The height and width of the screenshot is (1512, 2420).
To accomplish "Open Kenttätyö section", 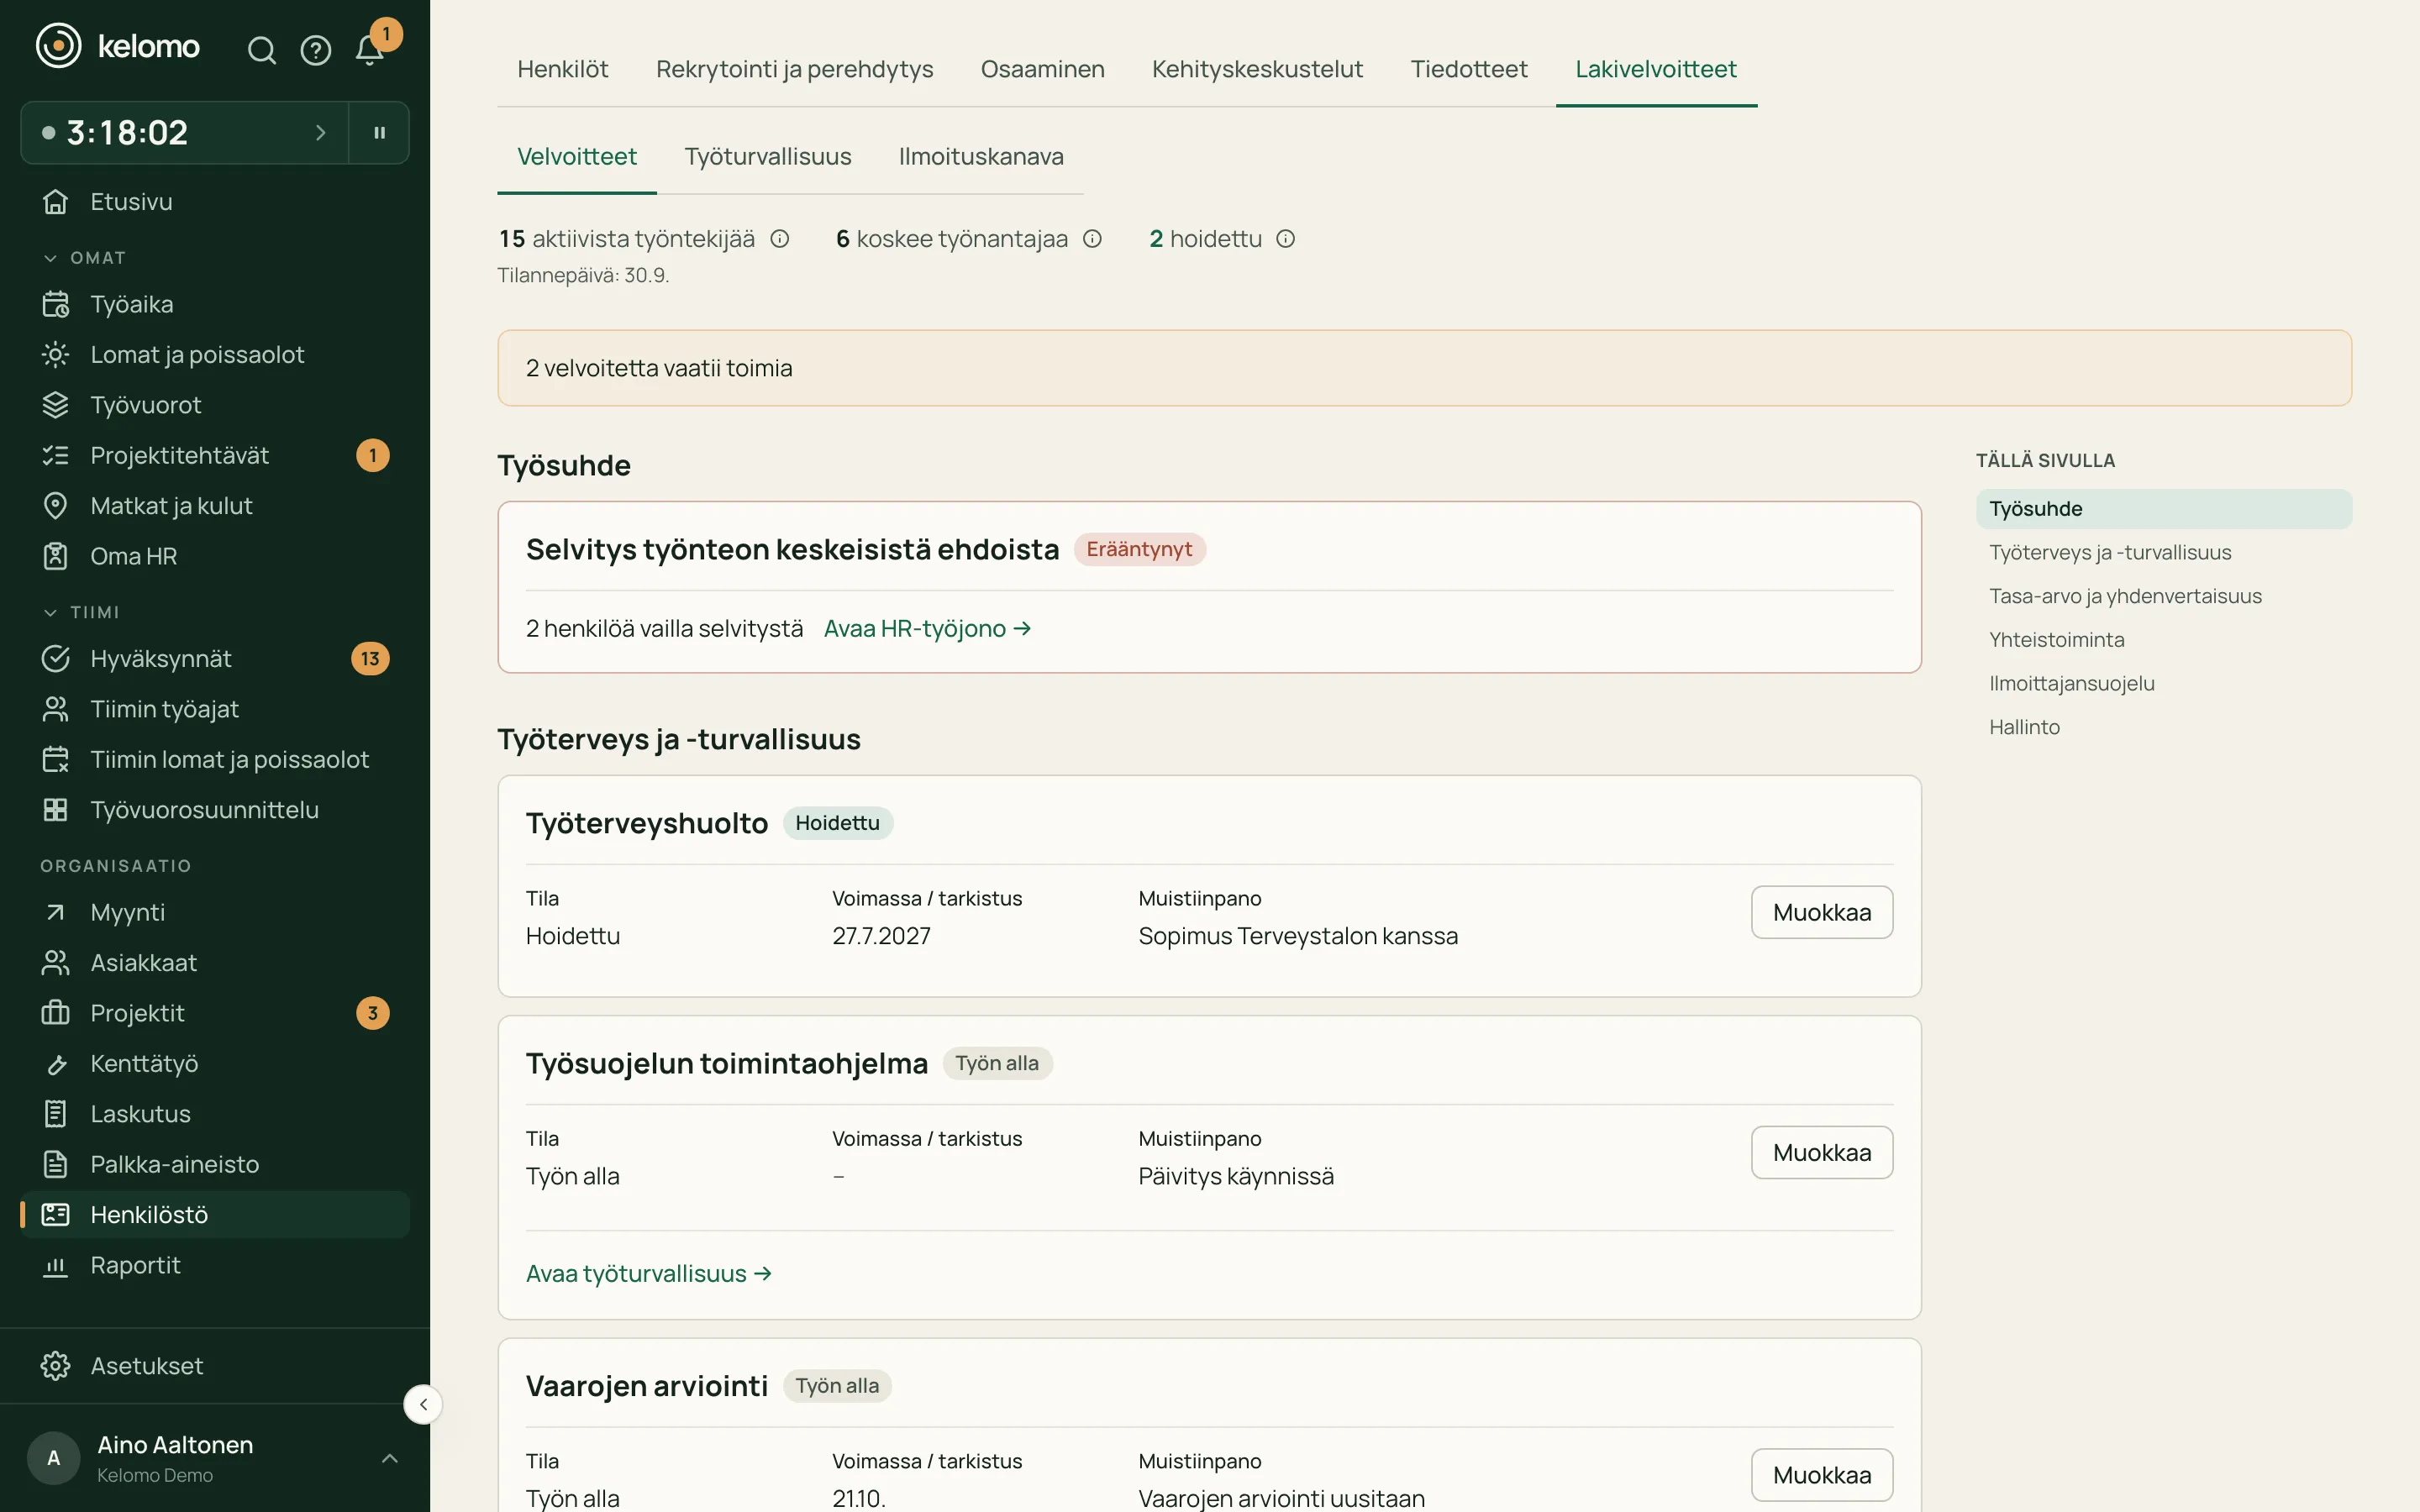I will [x=215, y=1064].
